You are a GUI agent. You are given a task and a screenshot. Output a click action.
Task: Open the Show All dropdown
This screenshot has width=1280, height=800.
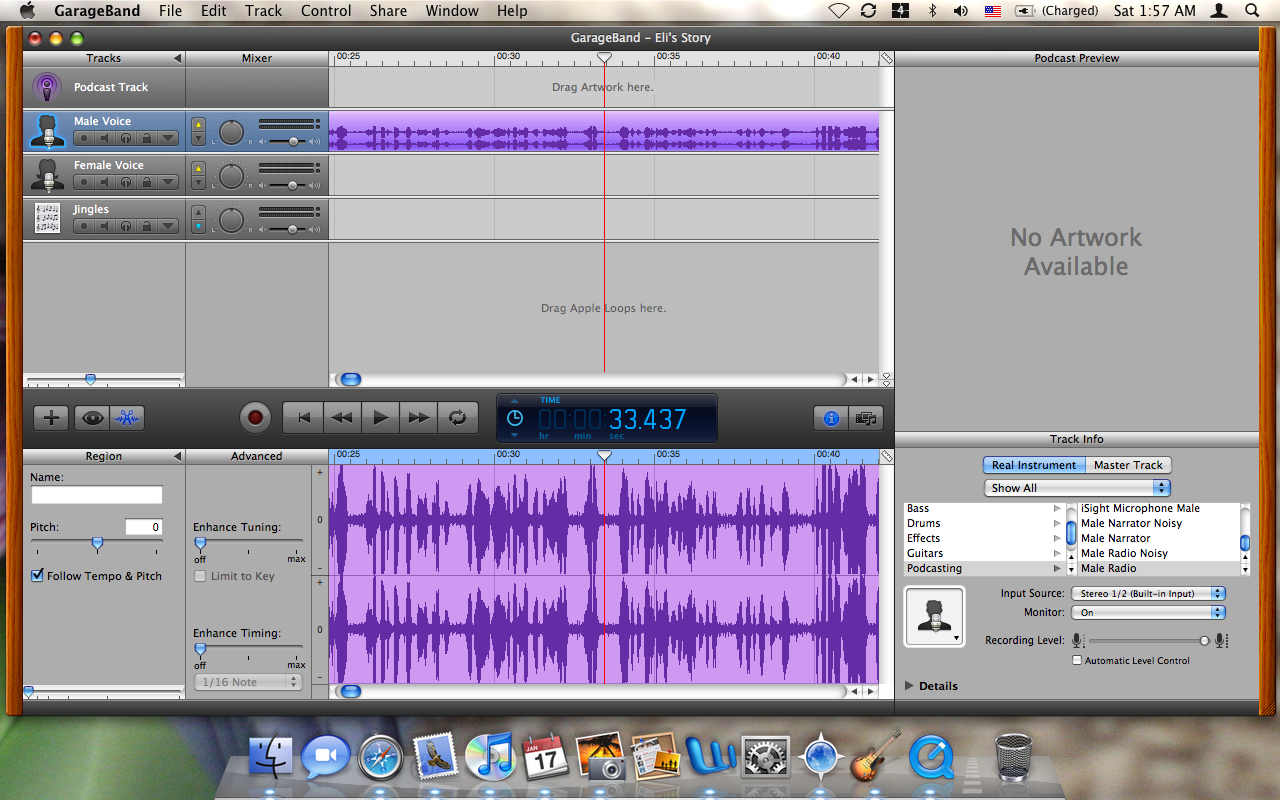click(1077, 488)
